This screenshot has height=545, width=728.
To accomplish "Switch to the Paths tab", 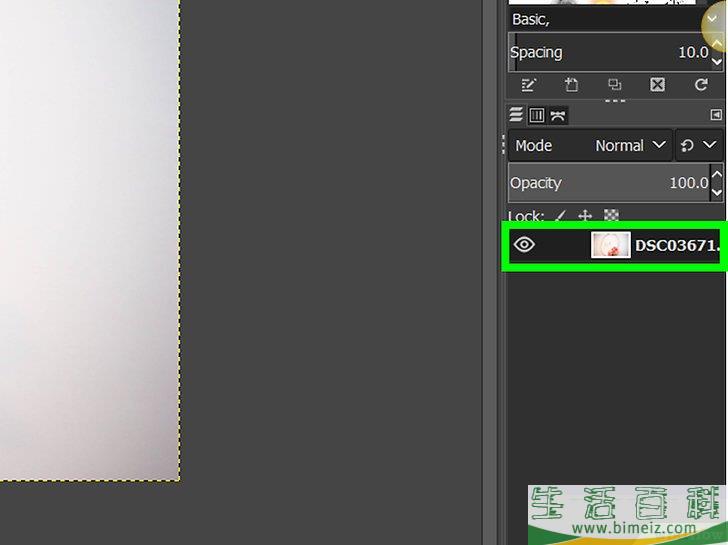I will coord(558,115).
